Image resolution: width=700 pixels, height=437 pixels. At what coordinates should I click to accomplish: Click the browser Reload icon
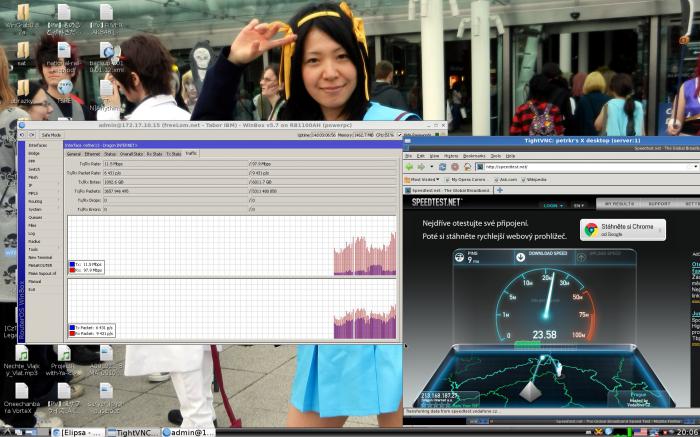[x=442, y=167]
